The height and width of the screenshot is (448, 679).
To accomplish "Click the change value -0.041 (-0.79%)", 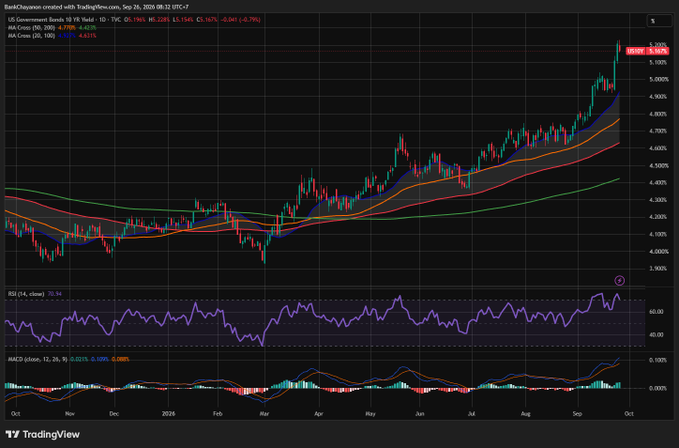I will [241, 19].
